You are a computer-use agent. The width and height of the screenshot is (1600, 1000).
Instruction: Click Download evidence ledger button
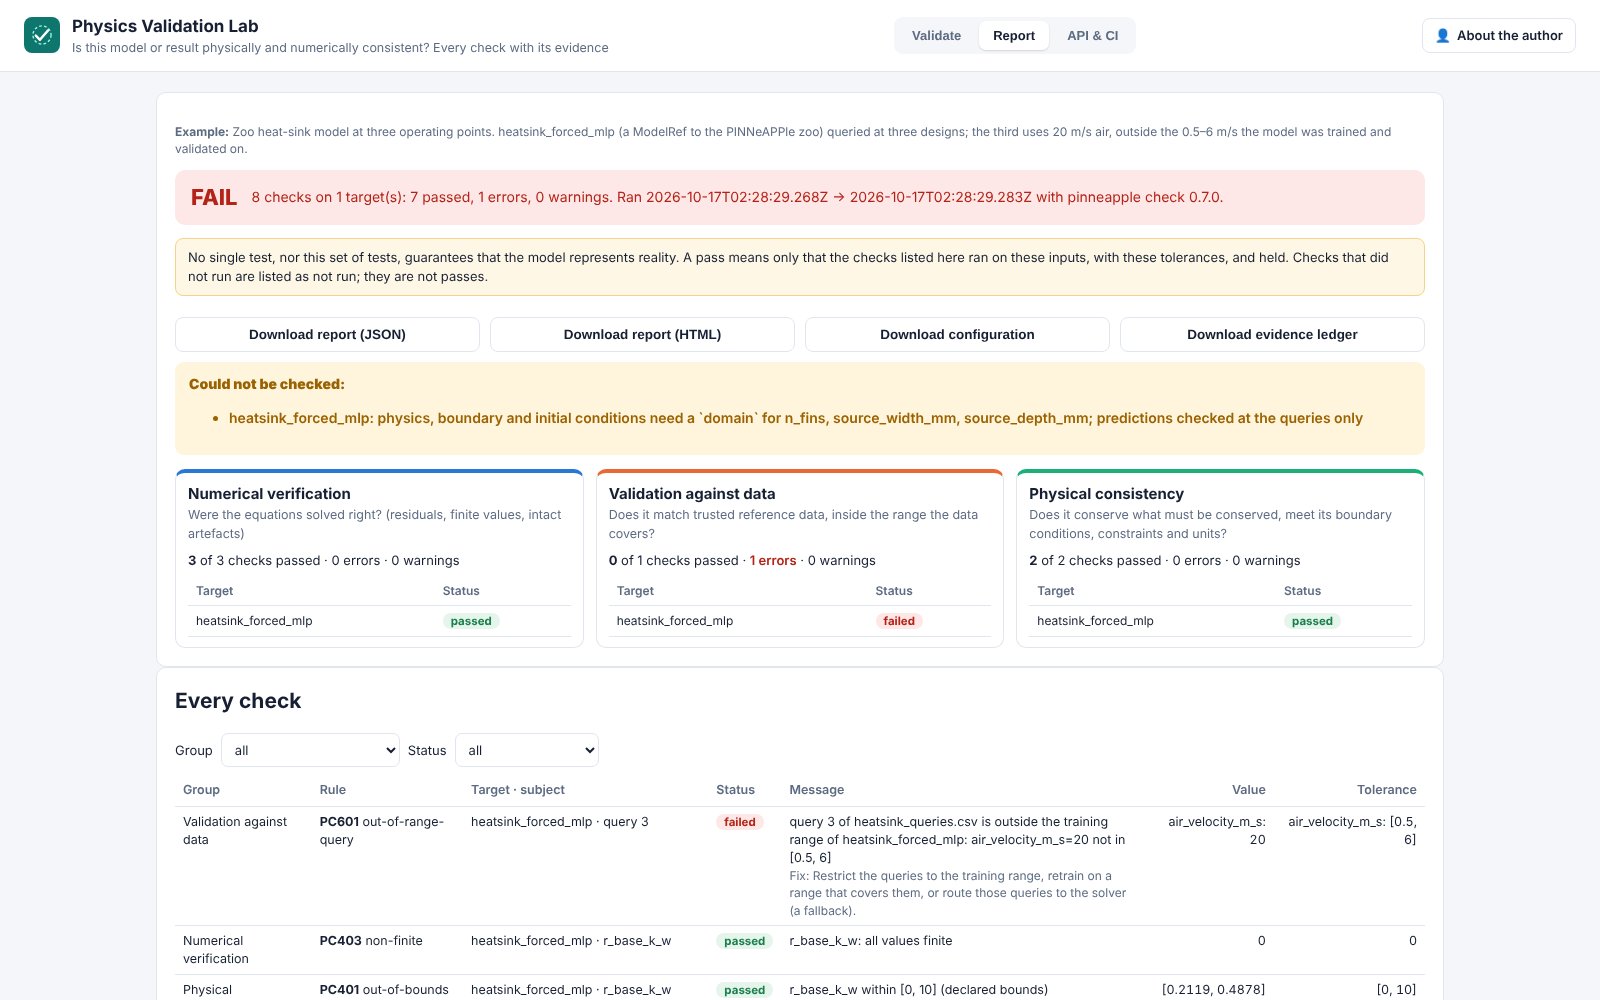coord(1272,334)
